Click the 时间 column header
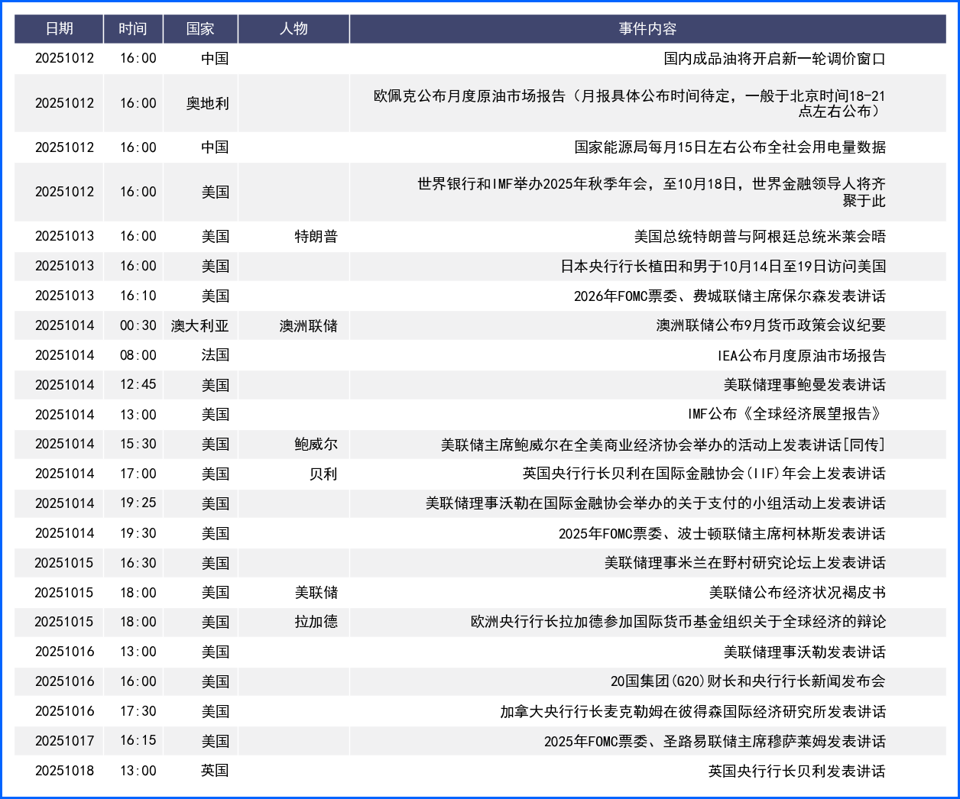 click(x=132, y=29)
